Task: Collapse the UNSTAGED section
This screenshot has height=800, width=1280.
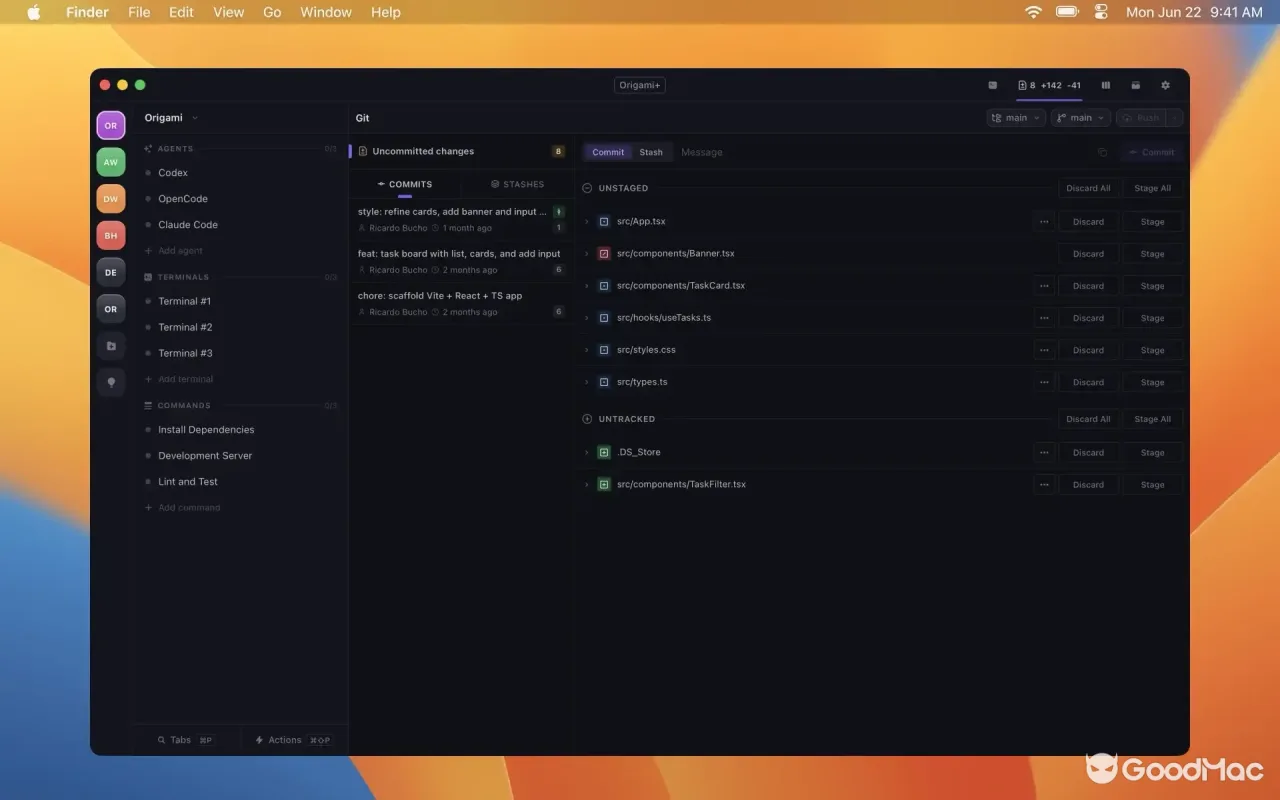Action: pos(587,188)
